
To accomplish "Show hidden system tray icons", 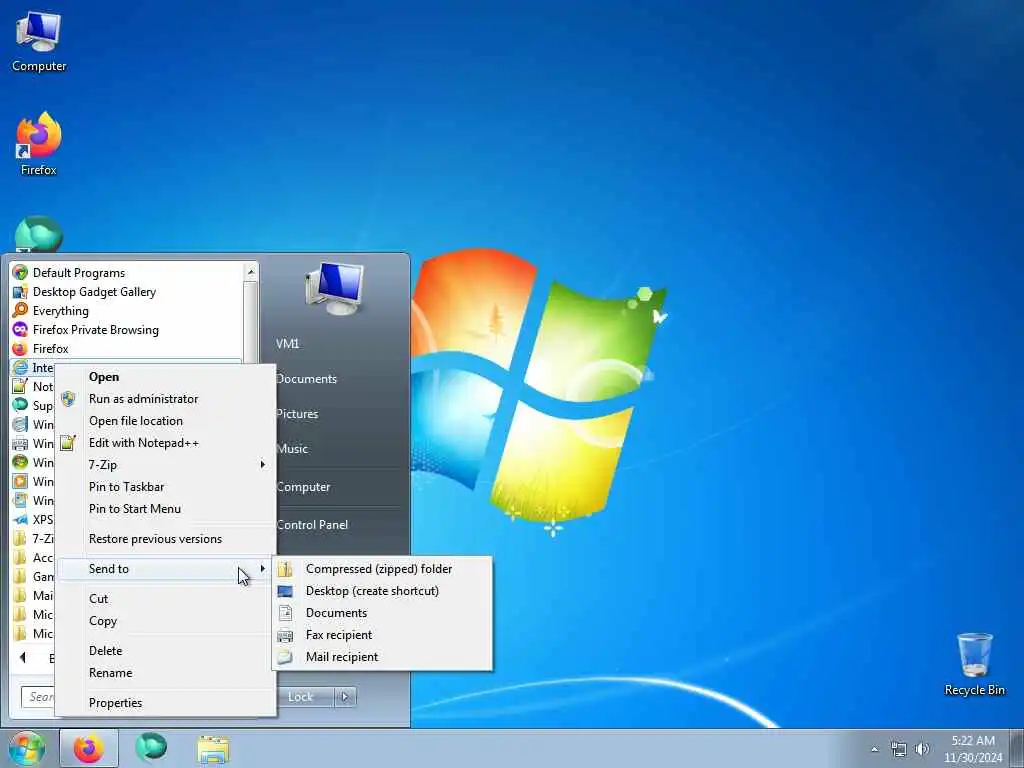I will pyautogui.click(x=874, y=749).
